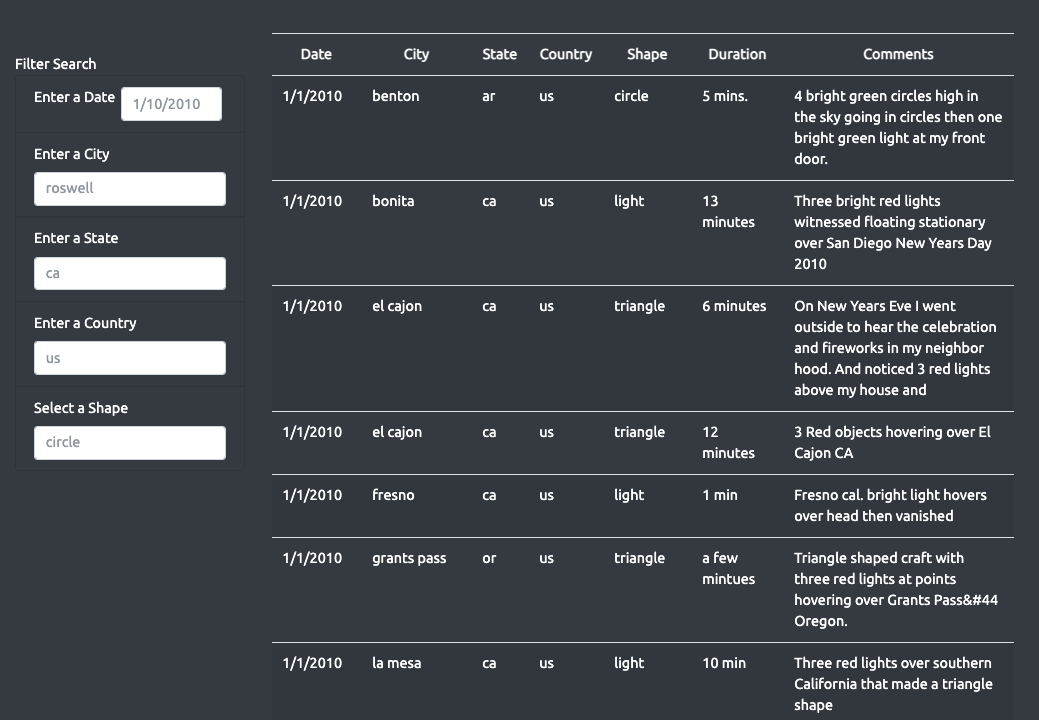The image size is (1039, 720).
Task: Click the Enter a Country label
Action: click(85, 323)
